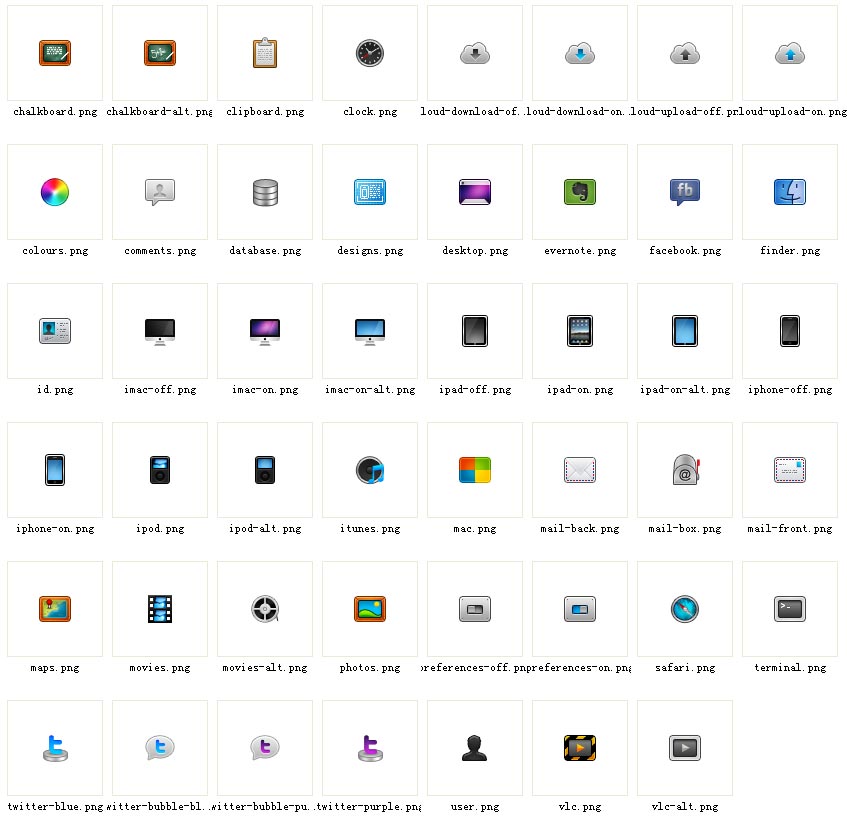Click the movies-alt film reel icon
Viewport: 847px width, 826px height.
click(x=265, y=609)
